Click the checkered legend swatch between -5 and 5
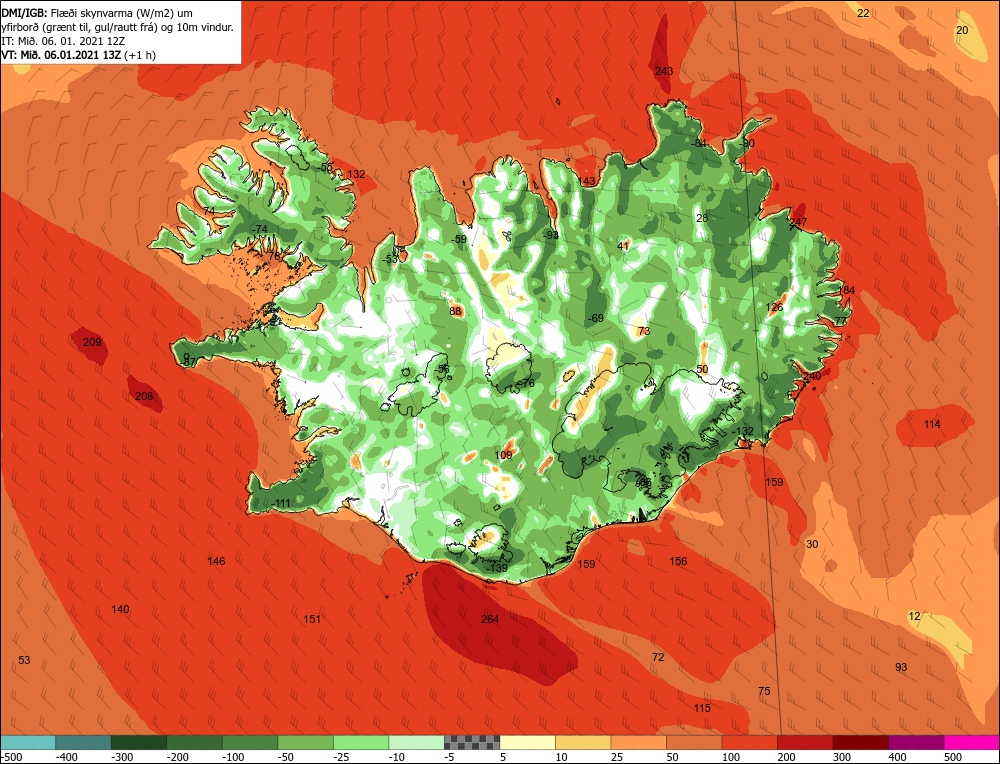This screenshot has width=1000, height=764. [x=472, y=742]
